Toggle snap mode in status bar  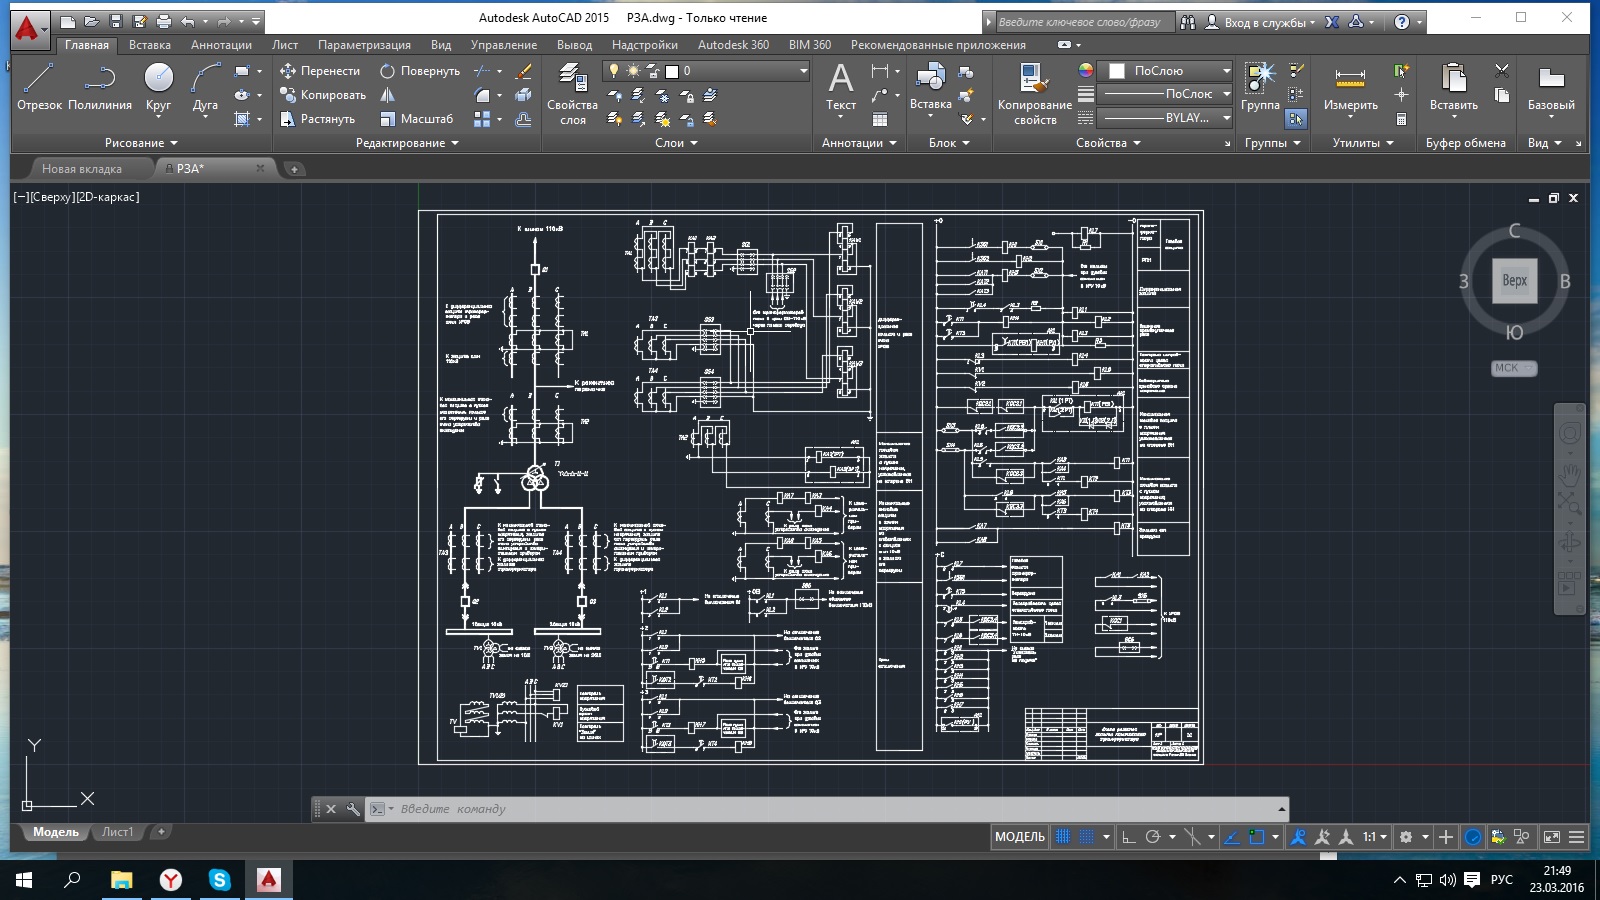(x=1086, y=837)
